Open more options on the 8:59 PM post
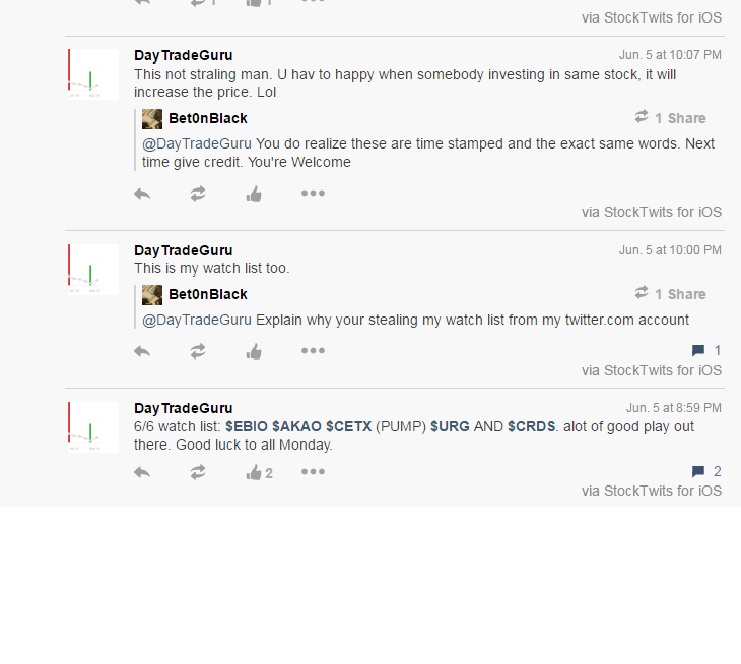The width and height of the screenshot is (741, 664). (313, 472)
